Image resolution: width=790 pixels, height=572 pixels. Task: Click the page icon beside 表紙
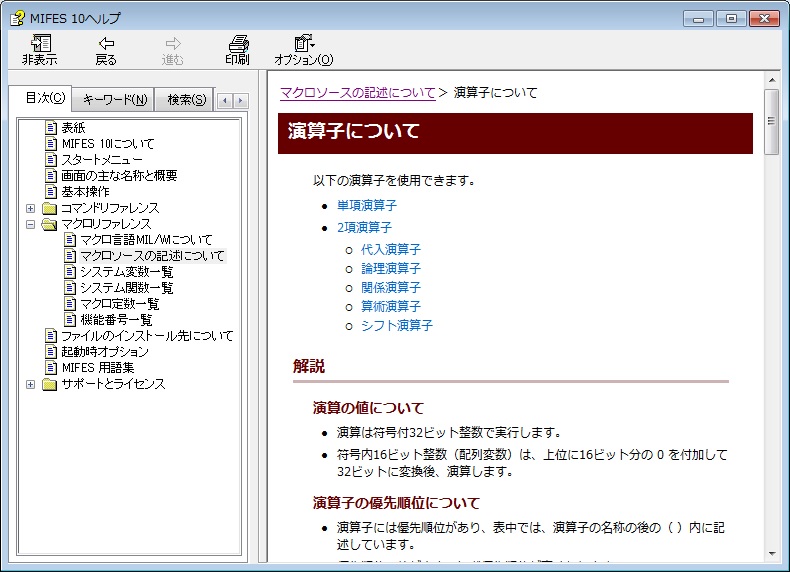(x=52, y=128)
